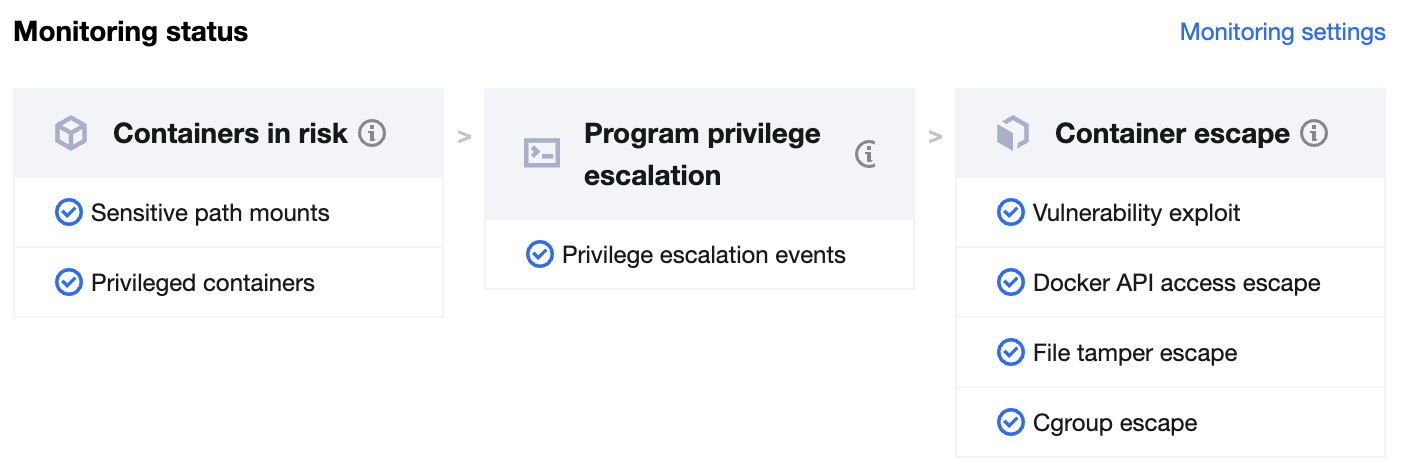The width and height of the screenshot is (1404, 462).
Task: Click the info icon beside Containers in risk
Action: point(372,133)
